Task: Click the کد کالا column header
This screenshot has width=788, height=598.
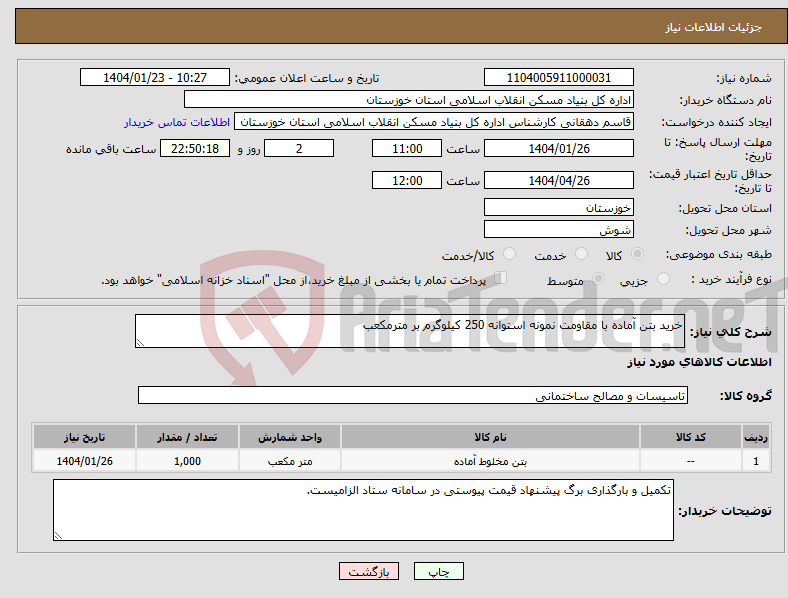Action: (x=691, y=437)
